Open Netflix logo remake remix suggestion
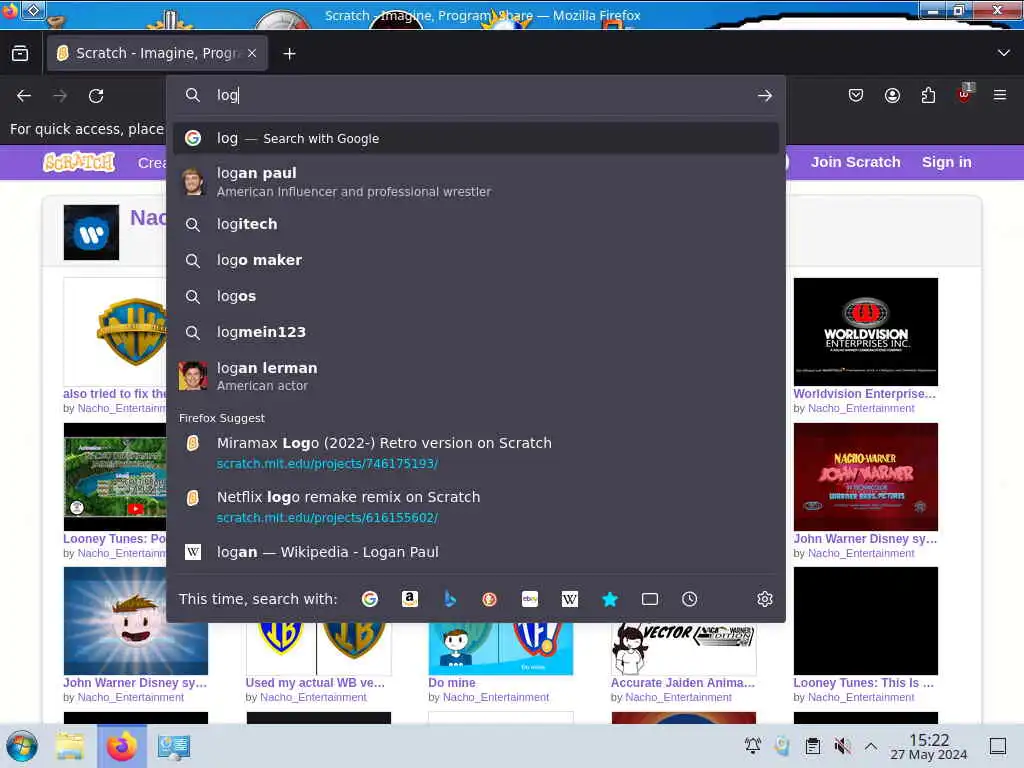The width and height of the screenshot is (1024, 768). point(475,507)
